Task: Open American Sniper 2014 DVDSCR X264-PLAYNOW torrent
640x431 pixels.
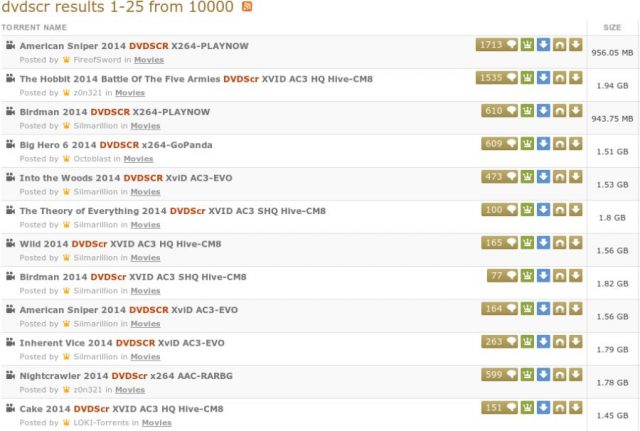Action: tap(134, 46)
